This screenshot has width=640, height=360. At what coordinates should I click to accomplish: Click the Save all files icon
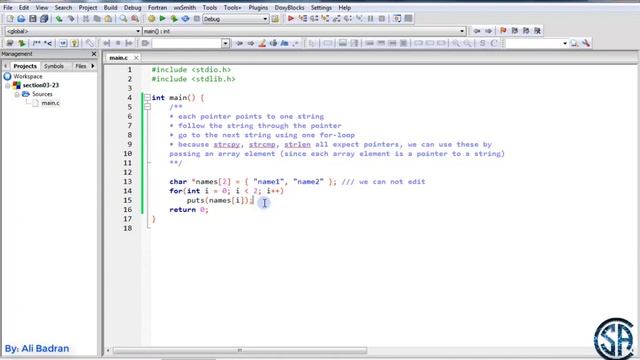click(44, 19)
